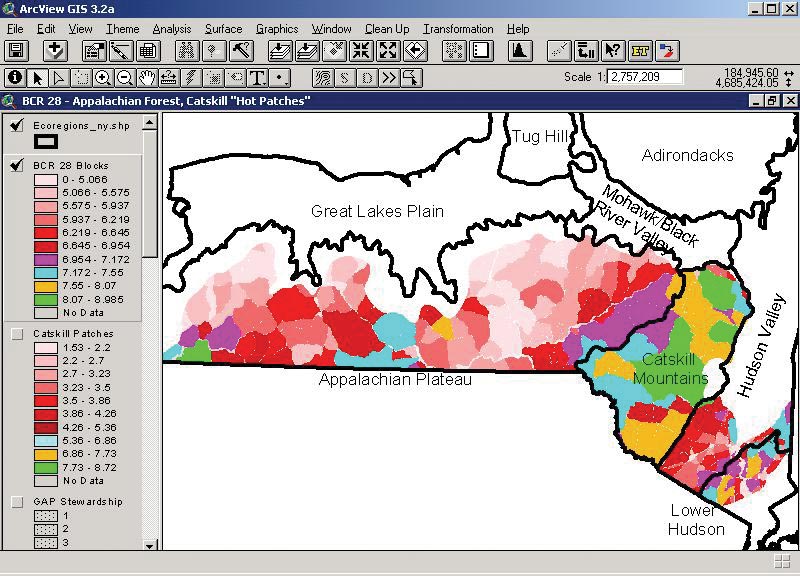Click the 7.172 - 7.55 cyan swatch

[x=46, y=273]
